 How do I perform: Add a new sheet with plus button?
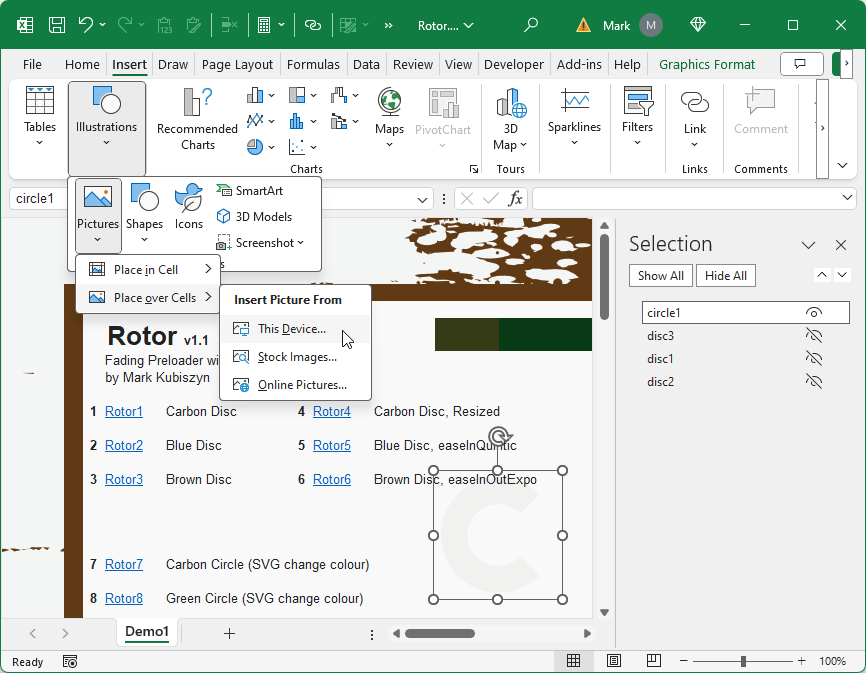tap(229, 633)
